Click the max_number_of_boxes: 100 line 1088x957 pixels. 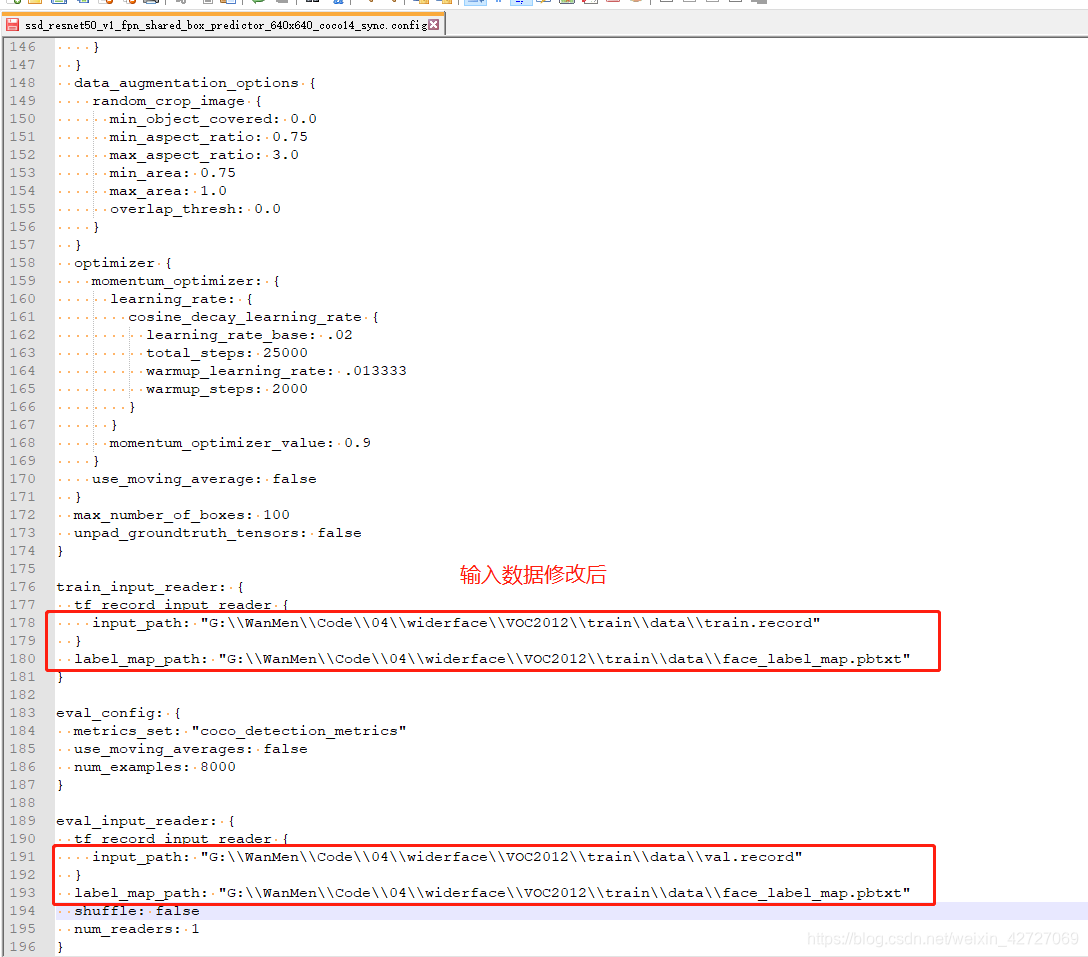[182, 516]
